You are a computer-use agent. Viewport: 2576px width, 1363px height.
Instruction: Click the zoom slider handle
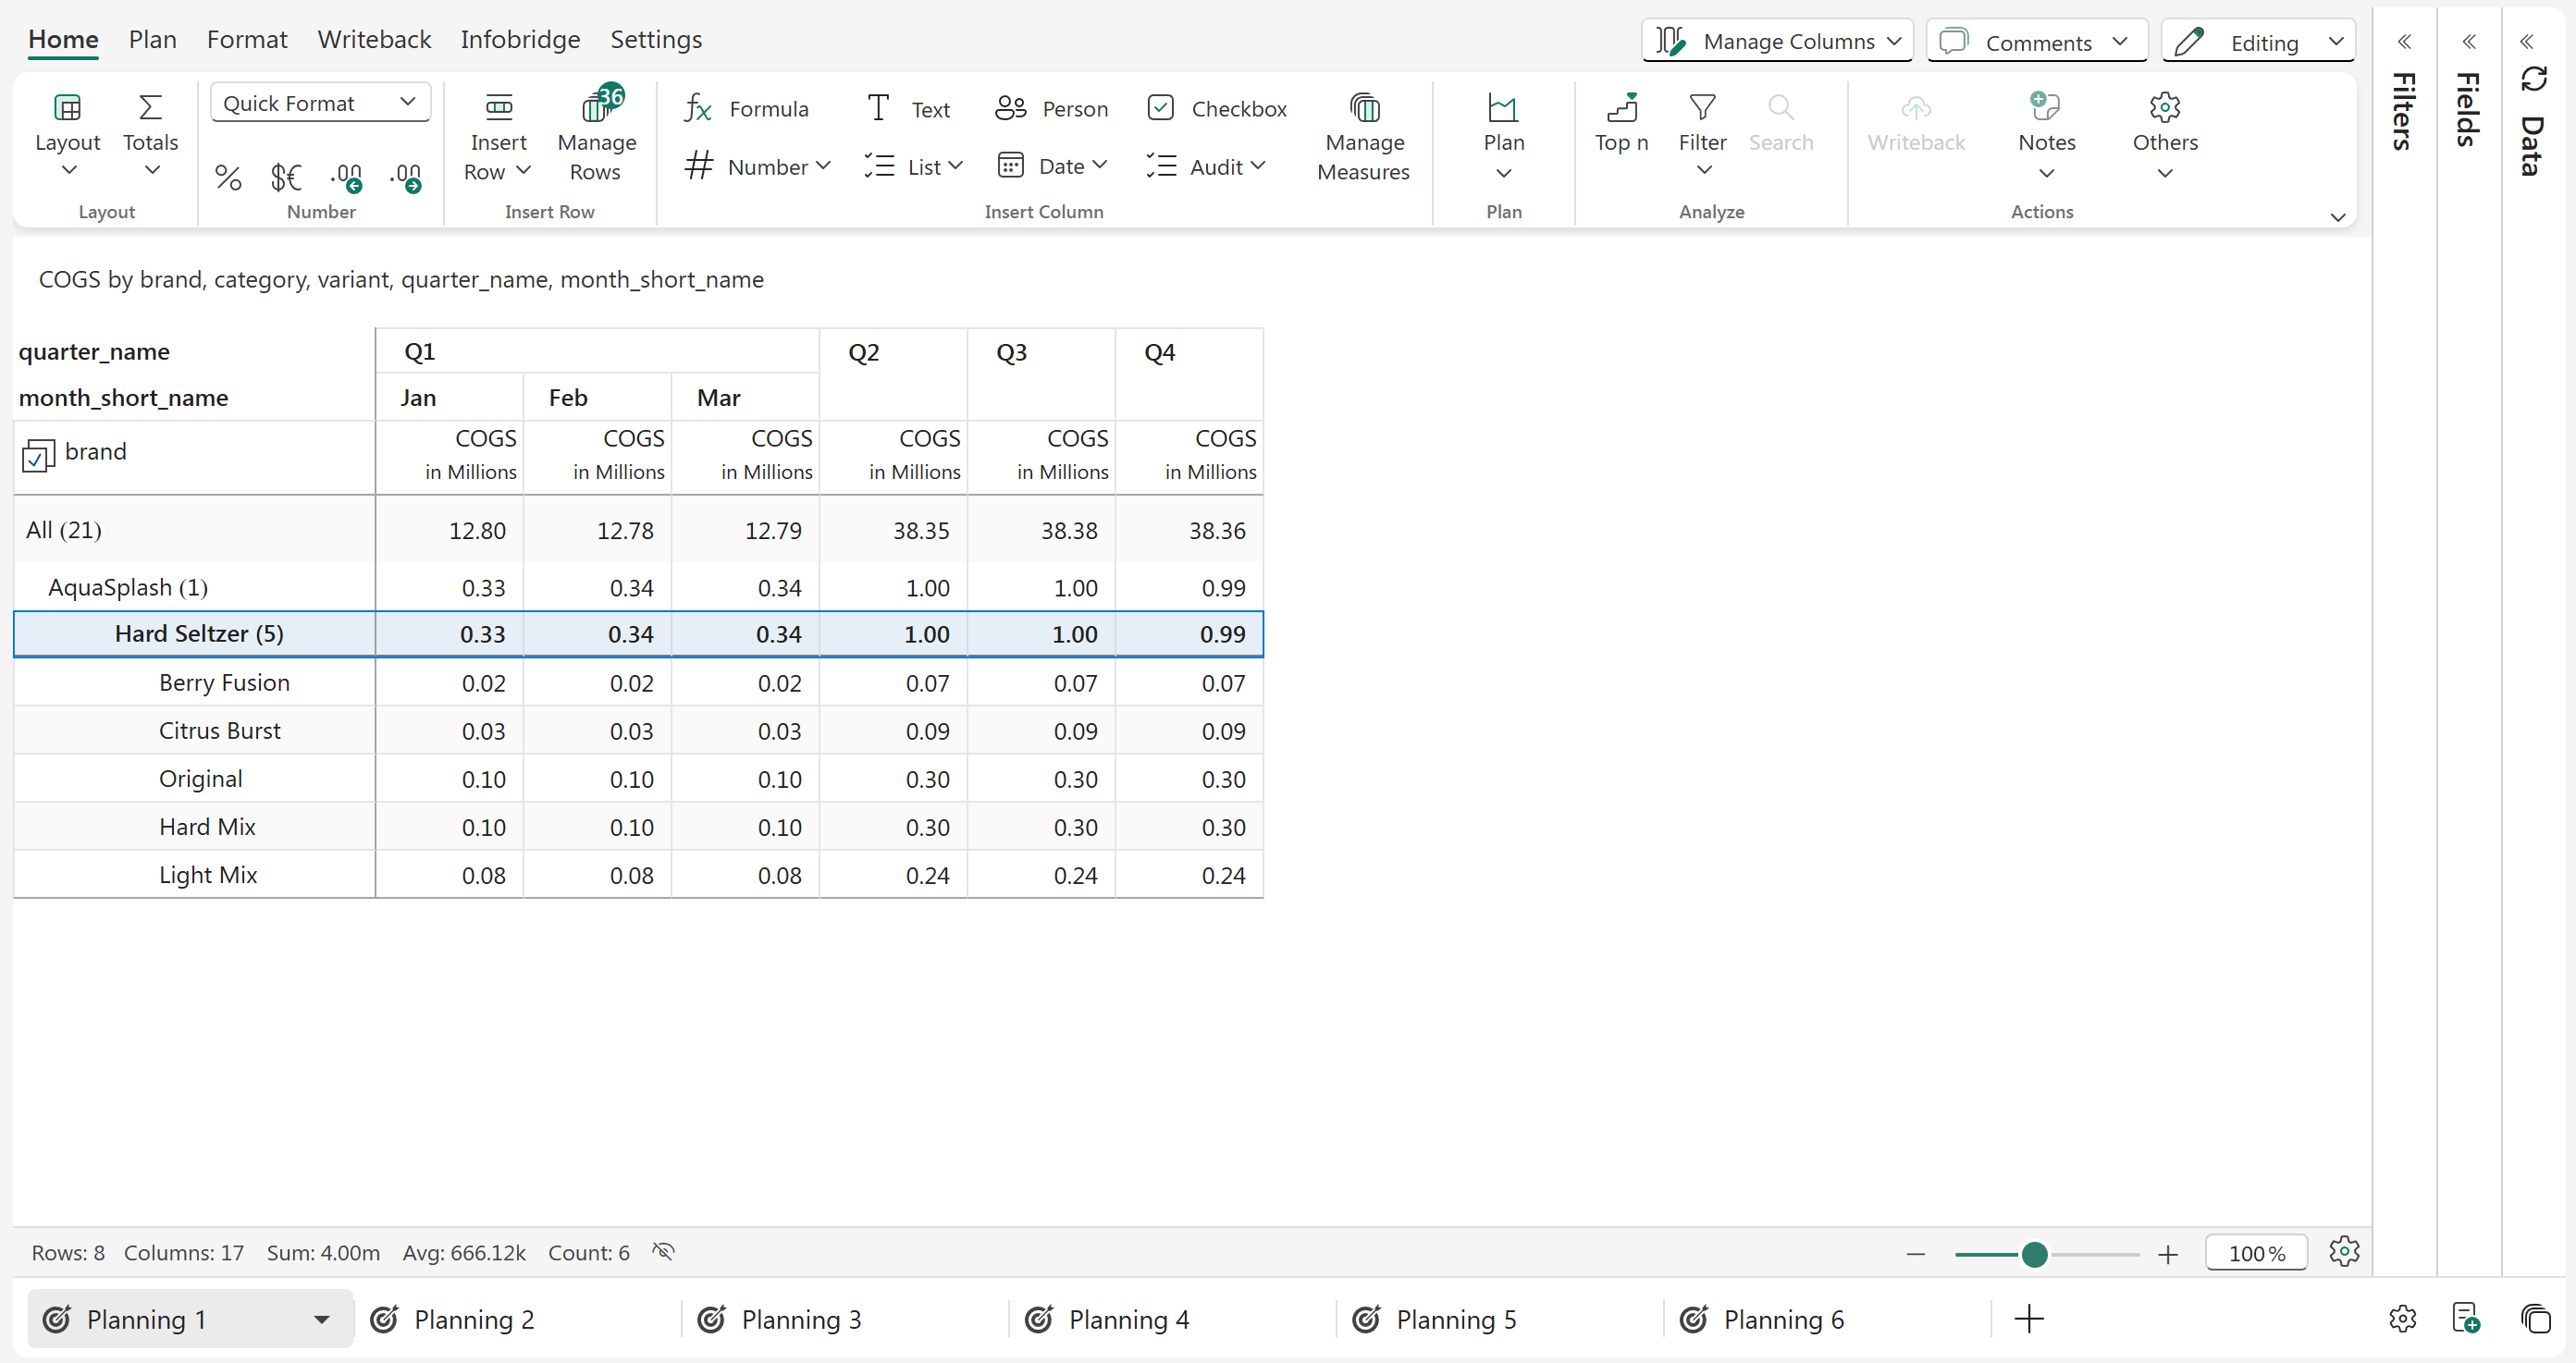[x=2034, y=1254]
